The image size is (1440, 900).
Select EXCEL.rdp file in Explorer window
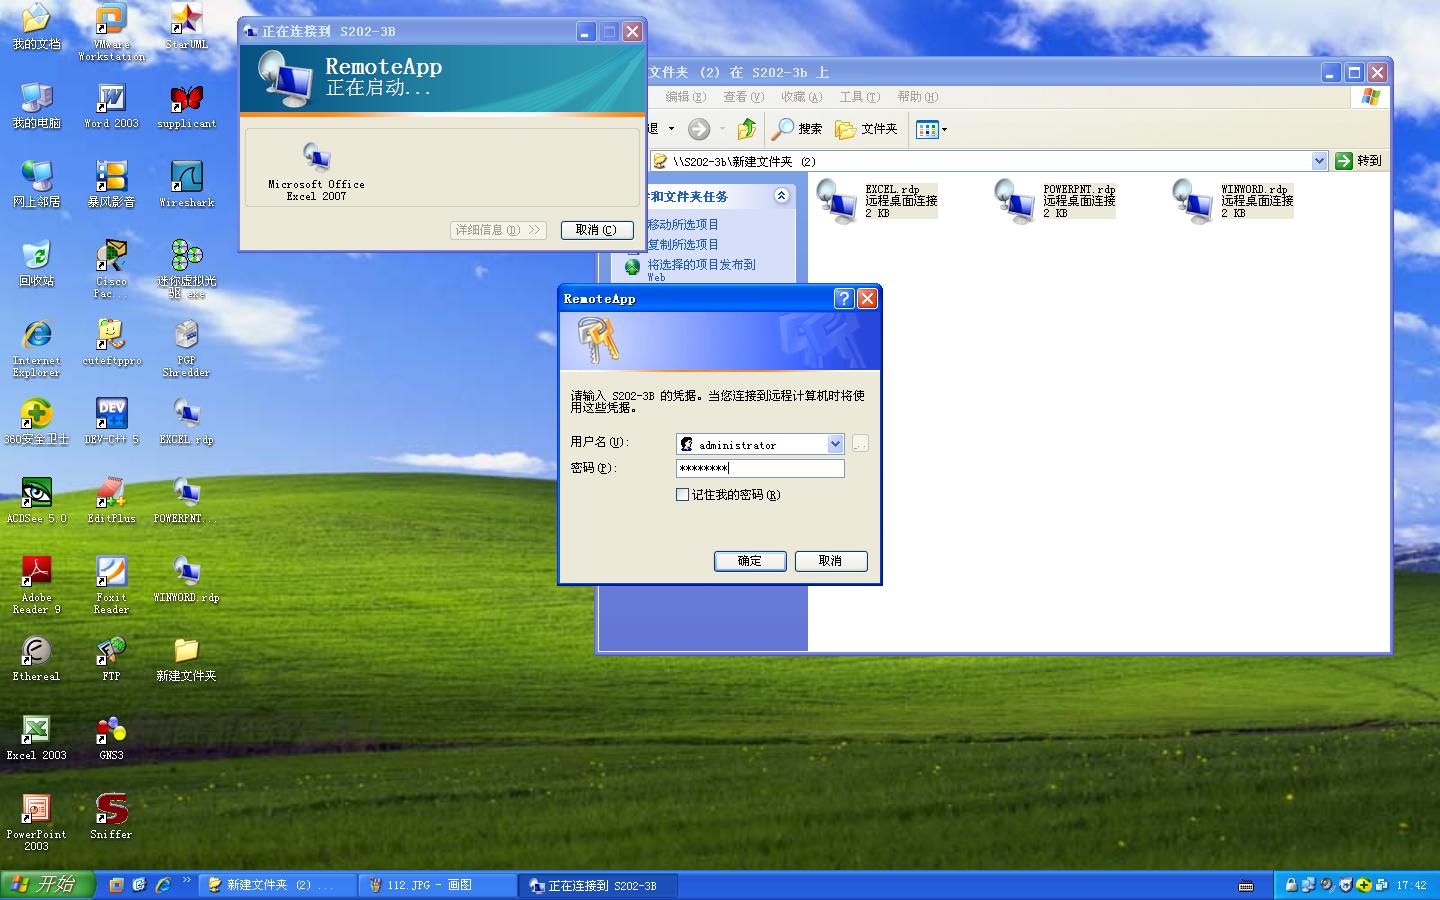tap(877, 201)
